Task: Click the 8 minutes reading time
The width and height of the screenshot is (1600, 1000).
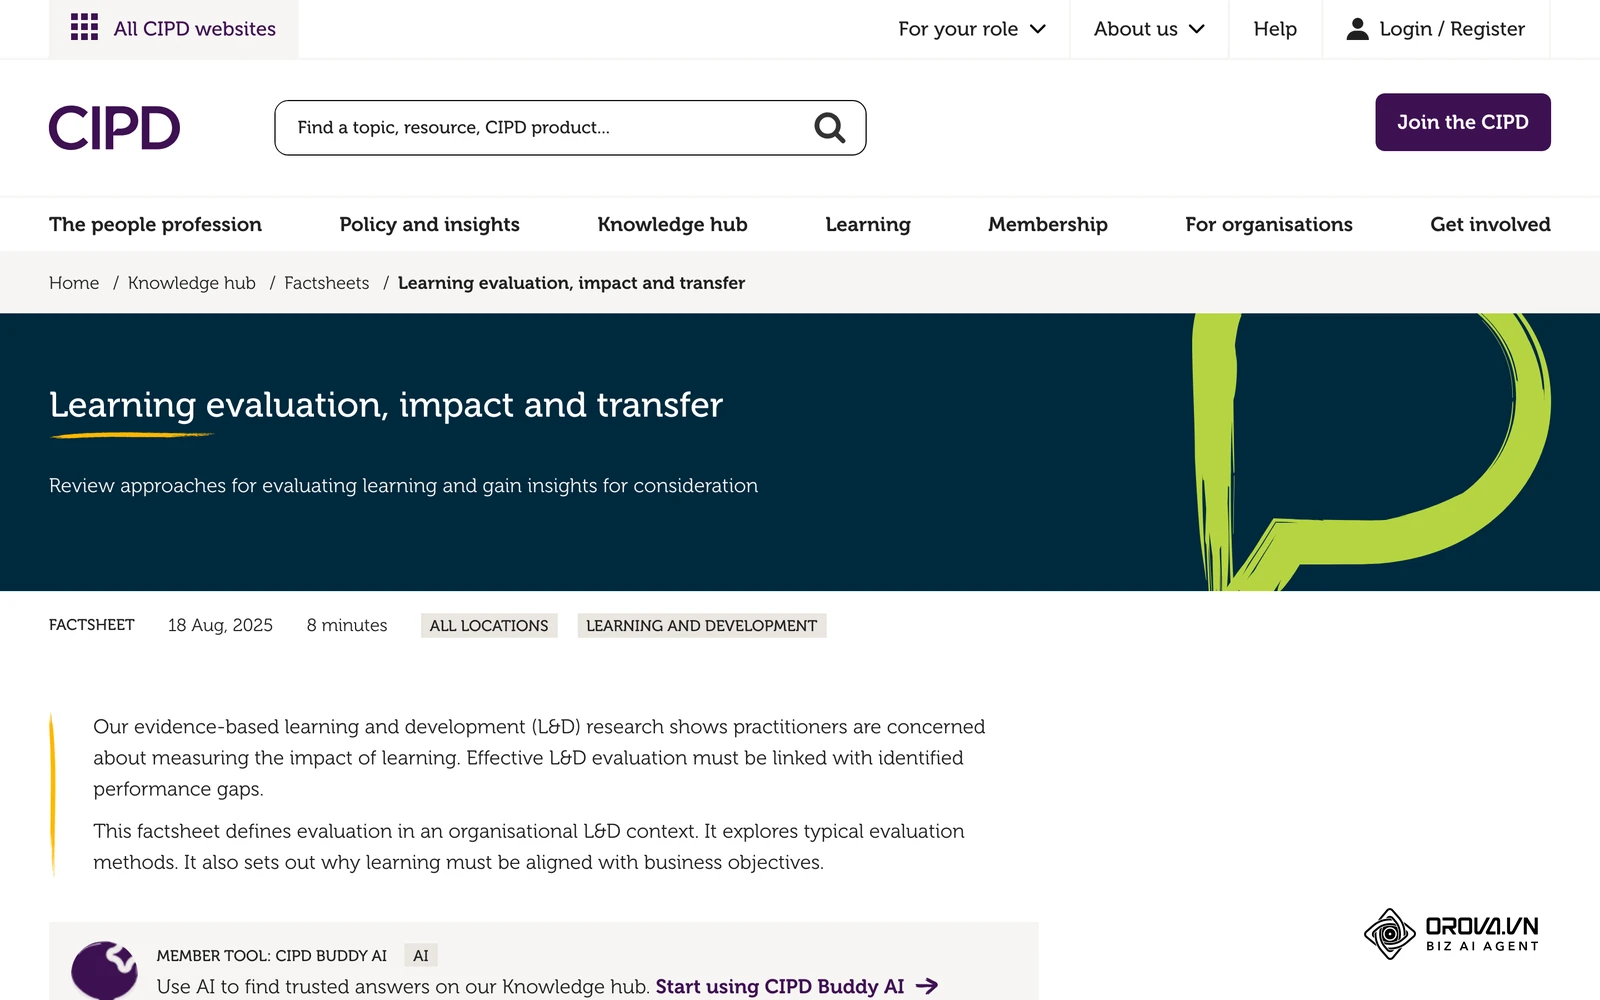Action: (347, 625)
